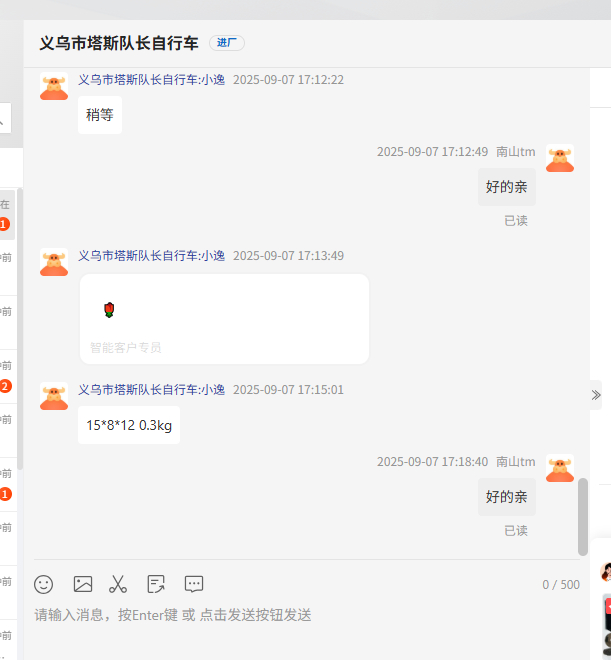The height and width of the screenshot is (660, 611).
Task: Start a screenshot with the scissors icon
Action: point(118,584)
